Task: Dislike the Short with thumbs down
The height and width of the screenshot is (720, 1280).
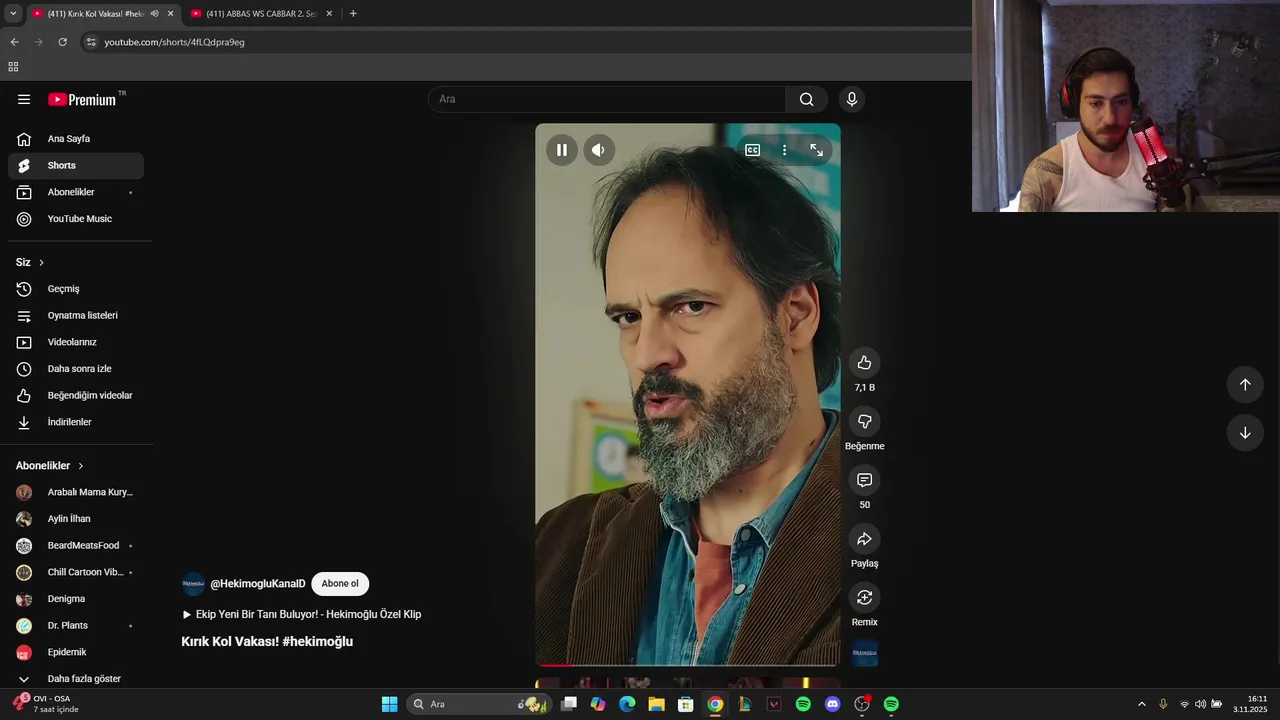Action: pos(864,421)
